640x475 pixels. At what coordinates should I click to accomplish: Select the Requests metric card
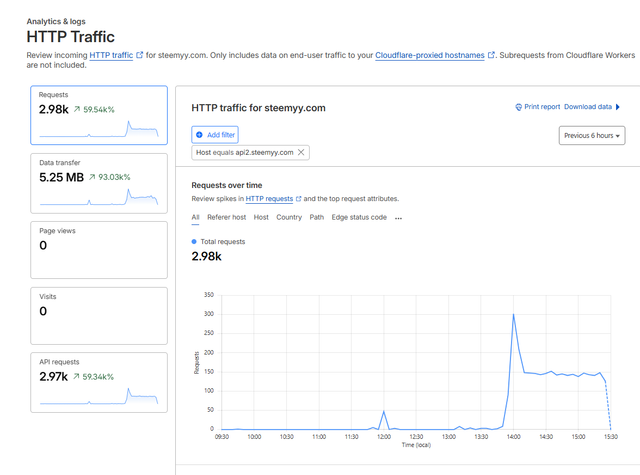[x=98, y=114]
